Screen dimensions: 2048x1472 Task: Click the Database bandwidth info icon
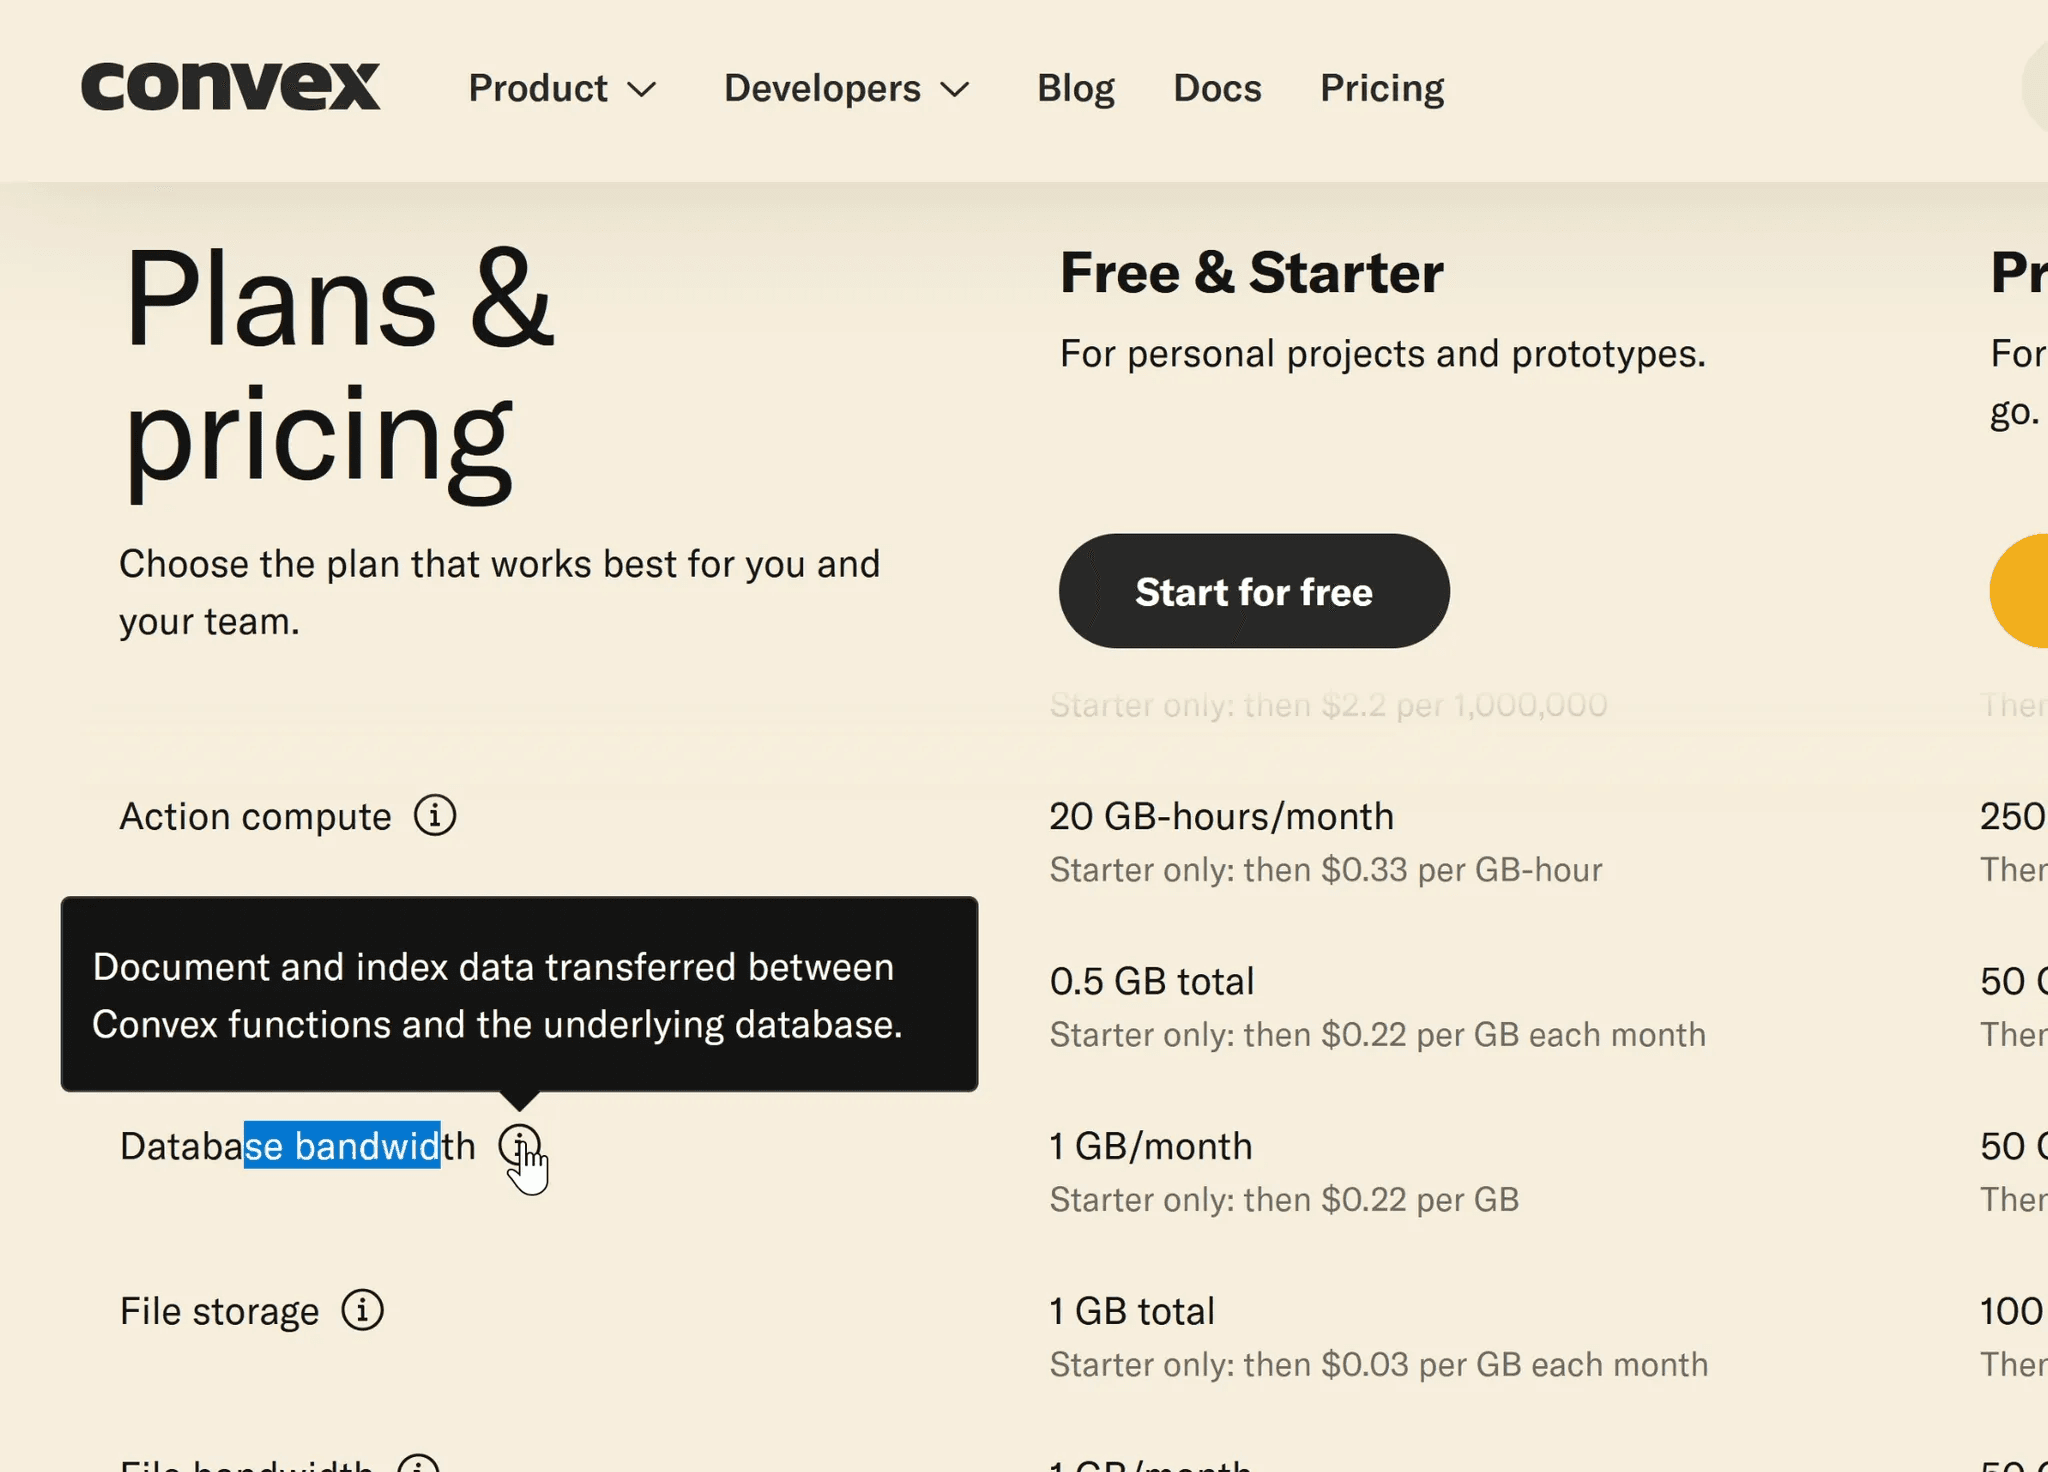(519, 1145)
